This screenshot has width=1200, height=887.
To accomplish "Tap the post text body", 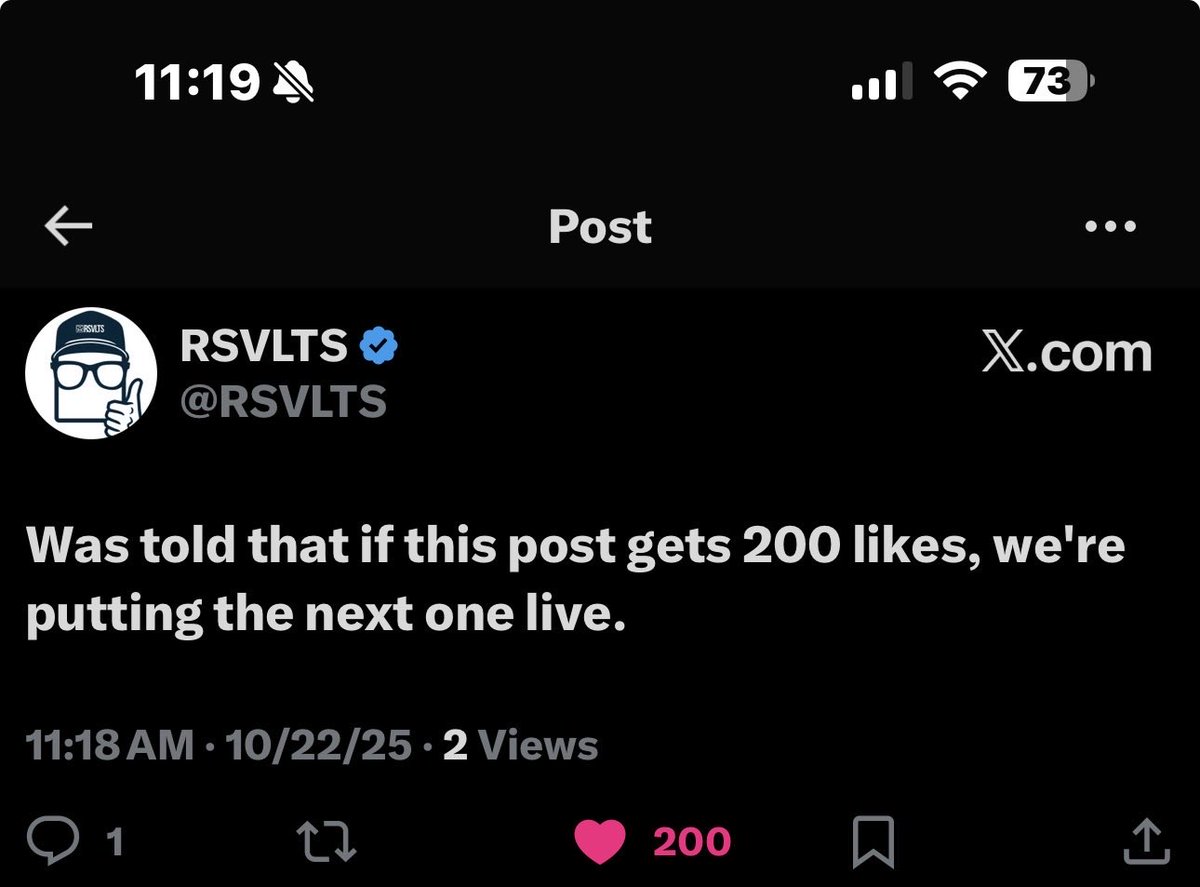I will pos(575,580).
